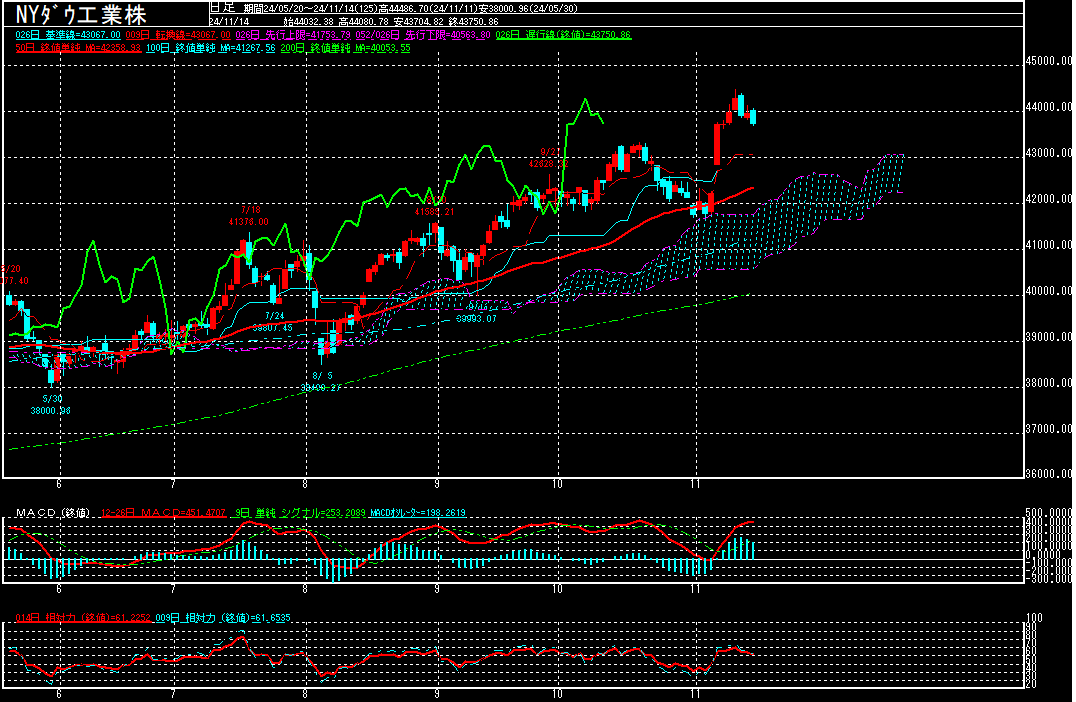This screenshot has height=702, width=1076.
Task: Click the 高44080.78 daily high value
Action: [363, 22]
